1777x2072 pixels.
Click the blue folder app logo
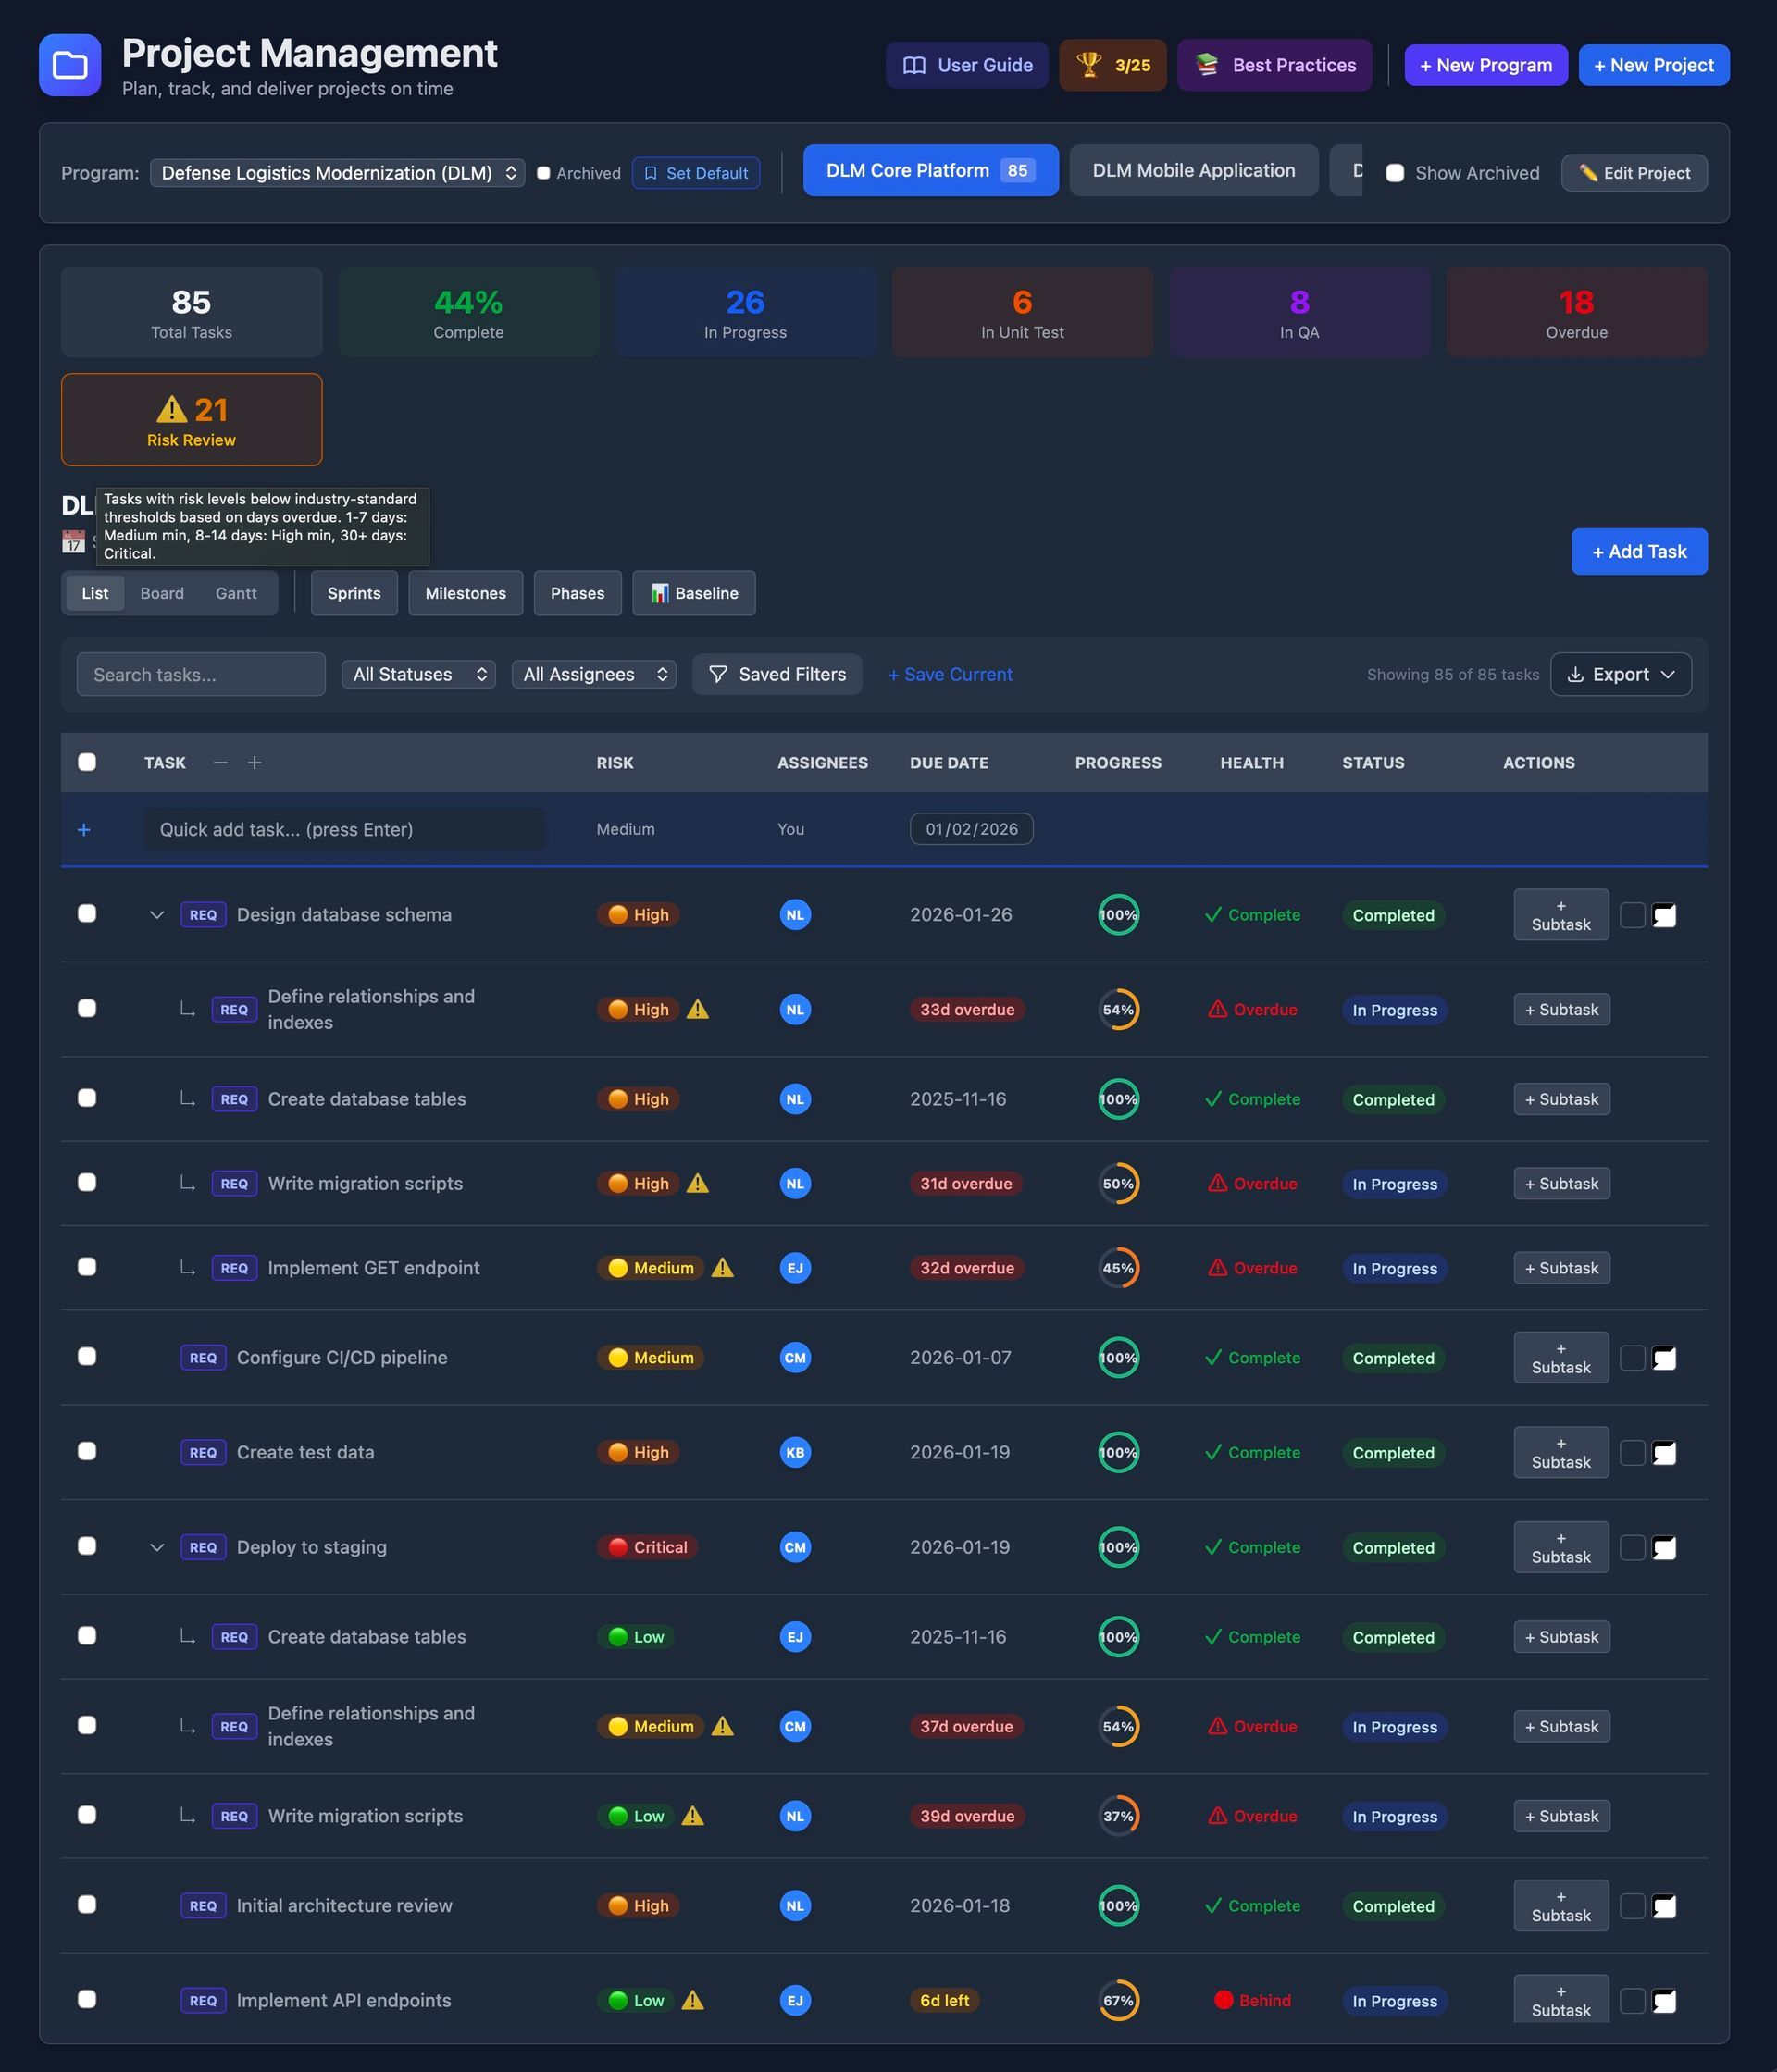coord(70,65)
